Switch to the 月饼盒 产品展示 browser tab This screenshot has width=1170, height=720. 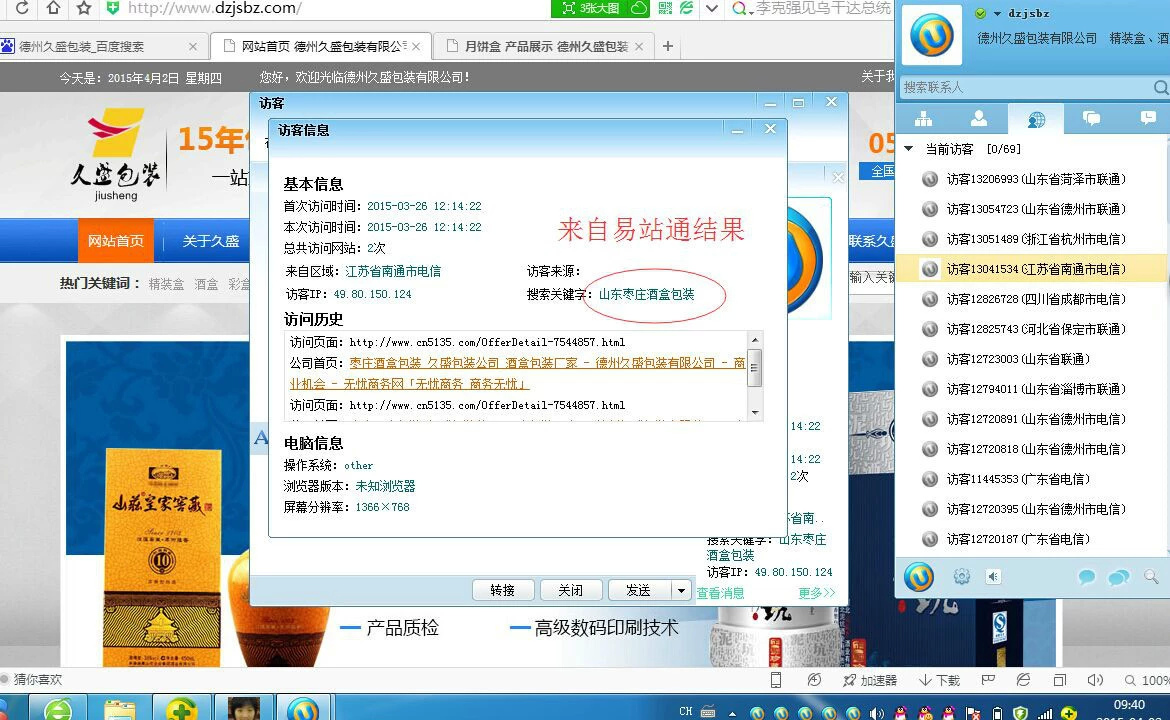pyautogui.click(x=545, y=46)
